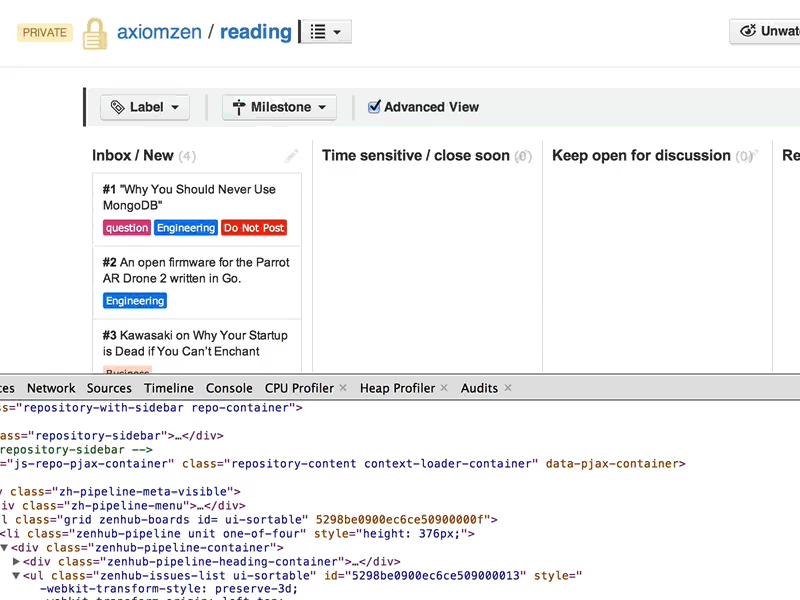Collapse the zenhub-issues-list ul node
800x600 pixels.
(x=17, y=575)
